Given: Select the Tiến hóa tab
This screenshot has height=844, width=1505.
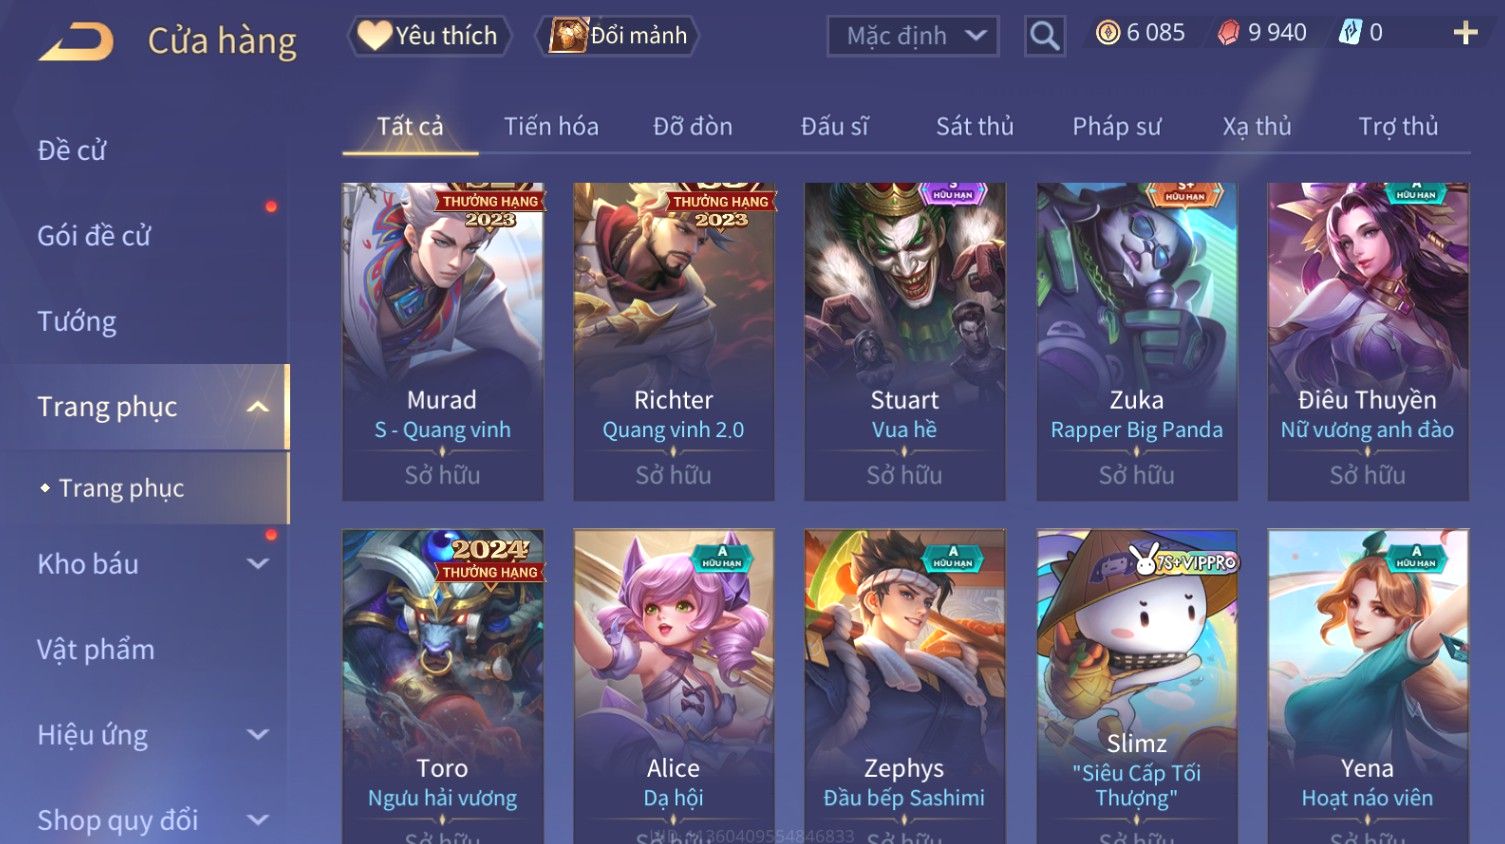Looking at the screenshot, I should [551, 126].
